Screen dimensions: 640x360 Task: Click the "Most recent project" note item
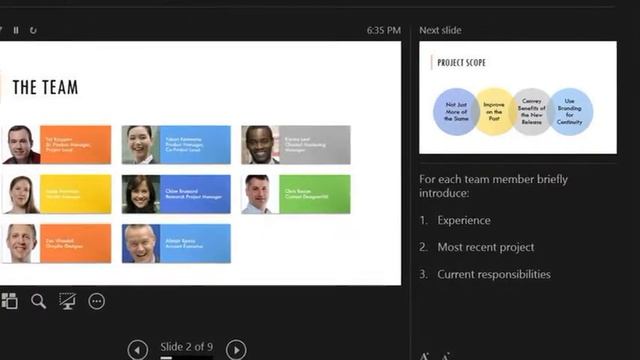(x=486, y=247)
